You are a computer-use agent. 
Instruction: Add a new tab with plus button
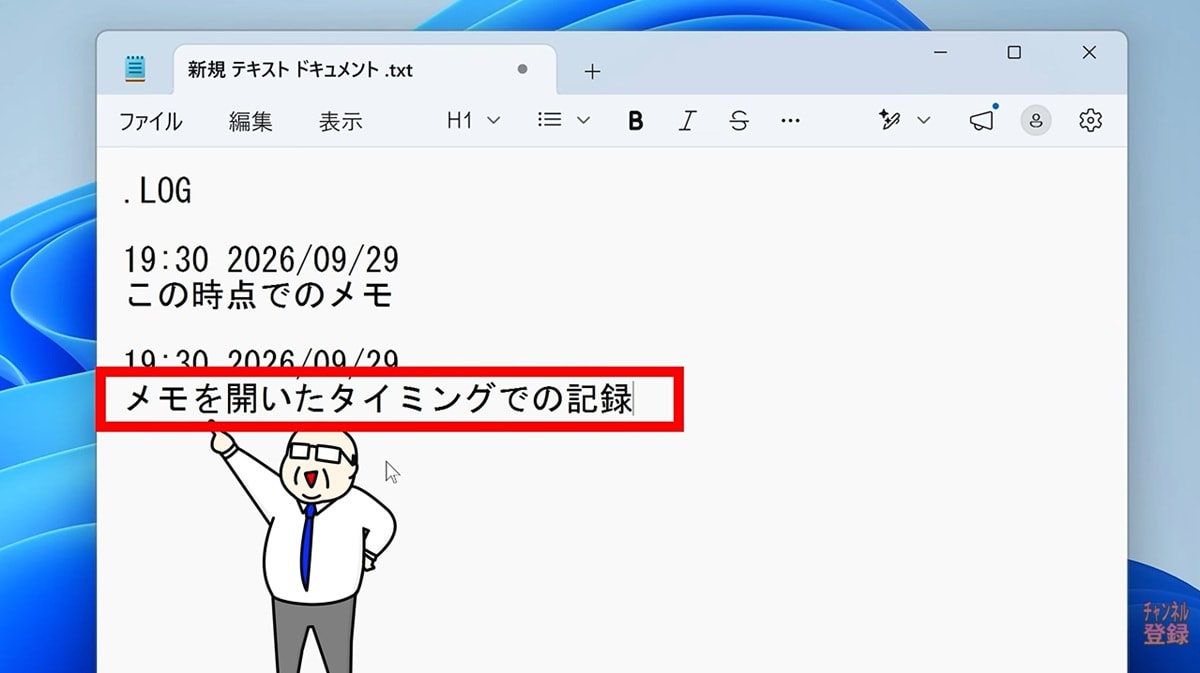(592, 71)
